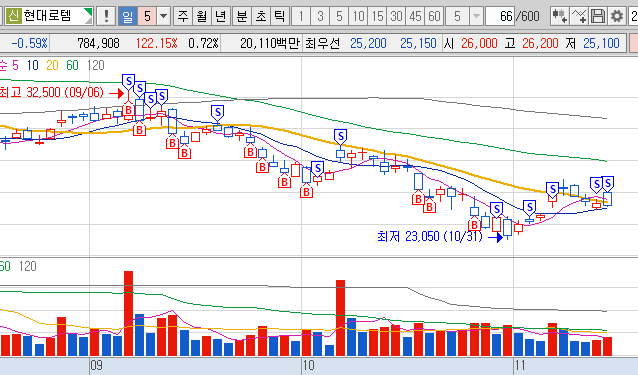Open the add candle chart tool icon

point(559,16)
